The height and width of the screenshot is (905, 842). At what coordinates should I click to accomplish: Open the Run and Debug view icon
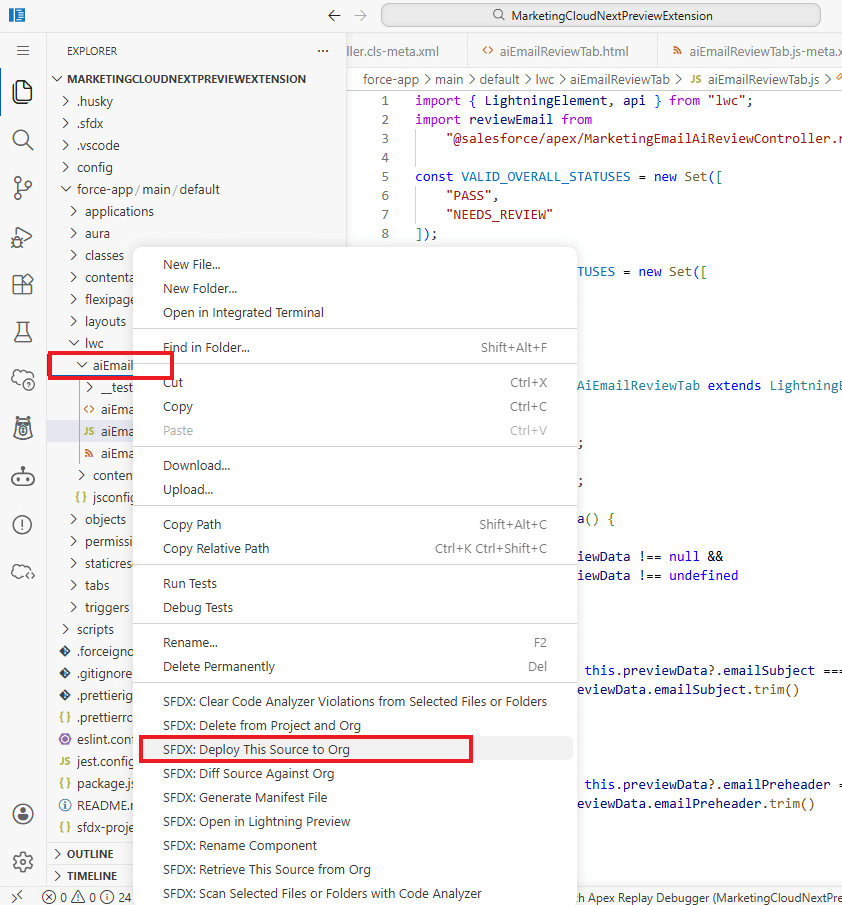tap(23, 237)
